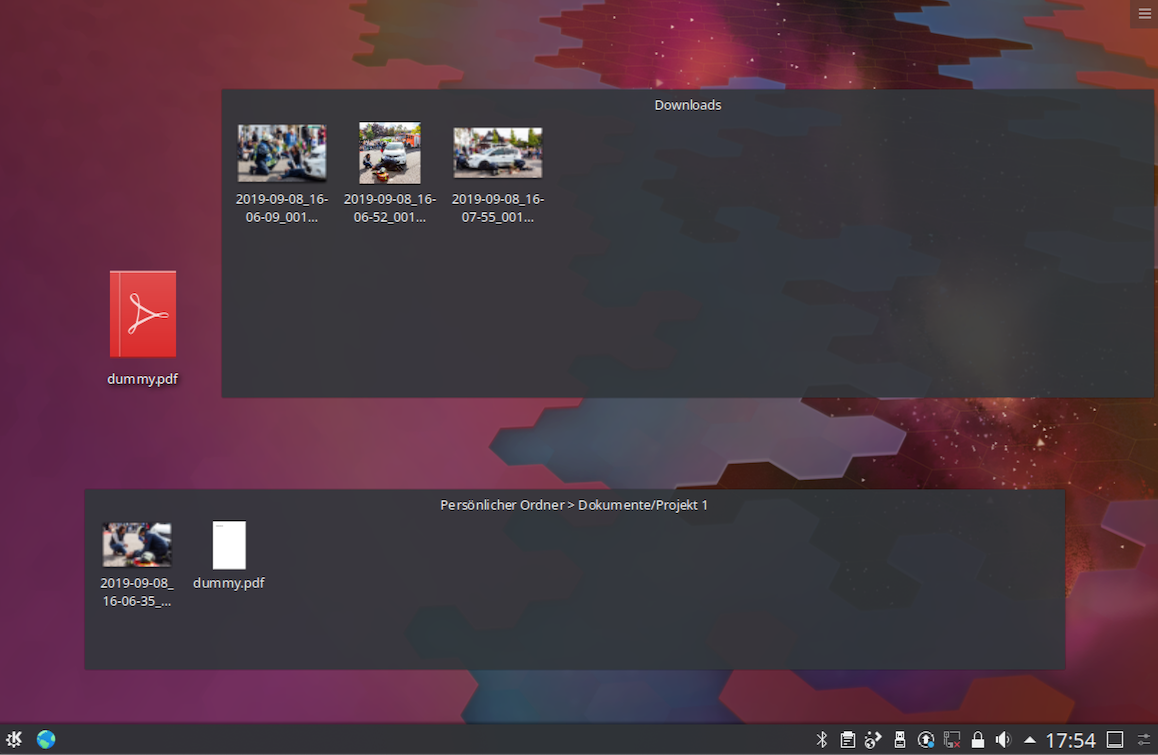Open the Bluetooth system tray icon
Image resolution: width=1158 pixels, height=755 pixels.
(822, 740)
